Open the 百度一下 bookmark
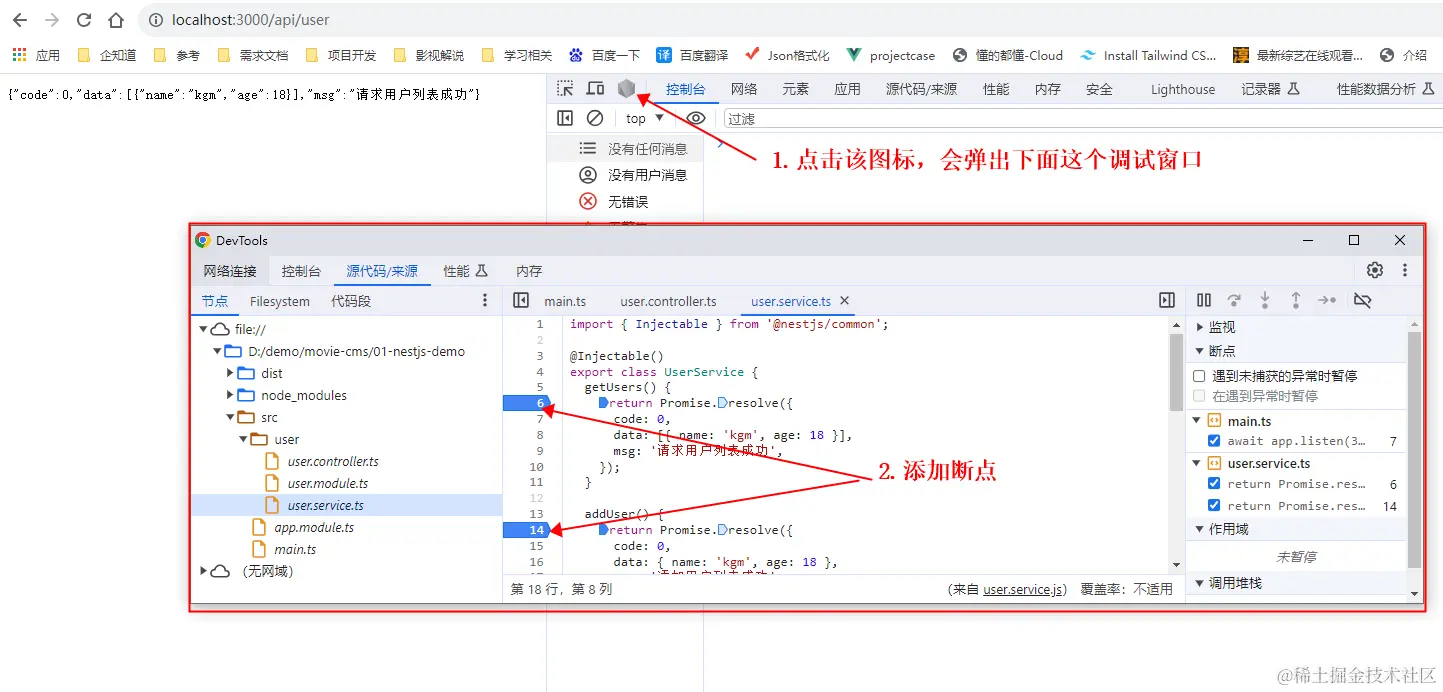 (604, 55)
